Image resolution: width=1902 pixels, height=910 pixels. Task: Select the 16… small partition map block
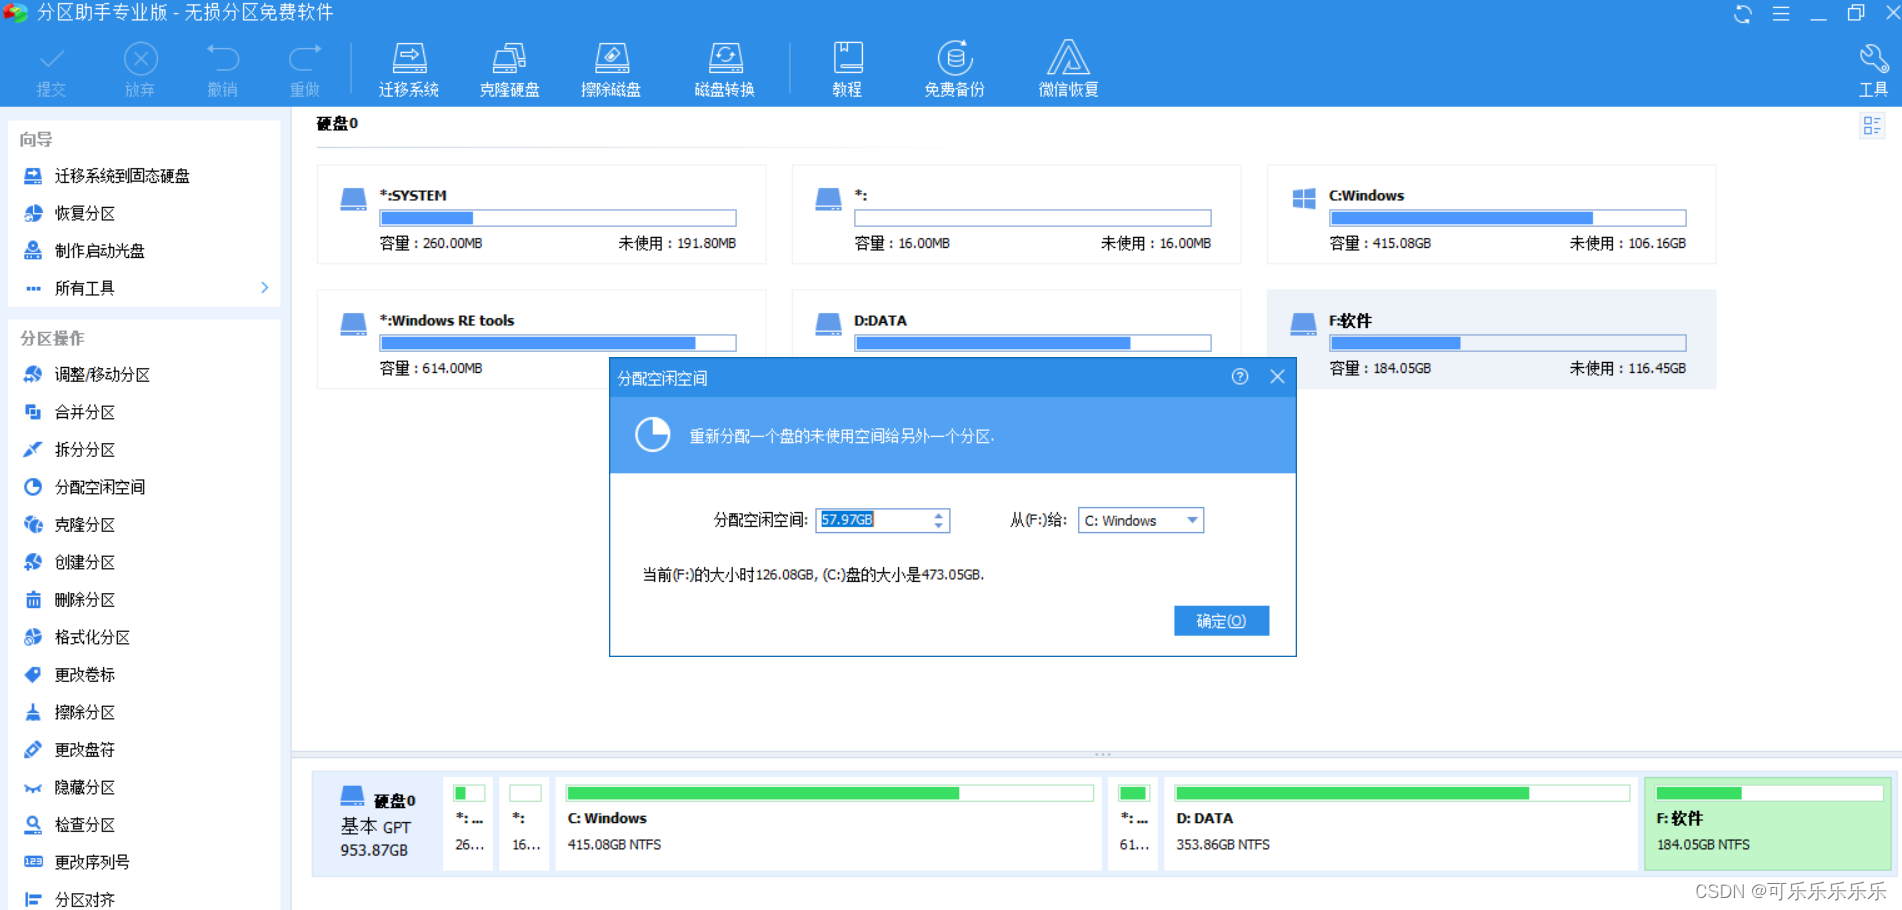525,823
